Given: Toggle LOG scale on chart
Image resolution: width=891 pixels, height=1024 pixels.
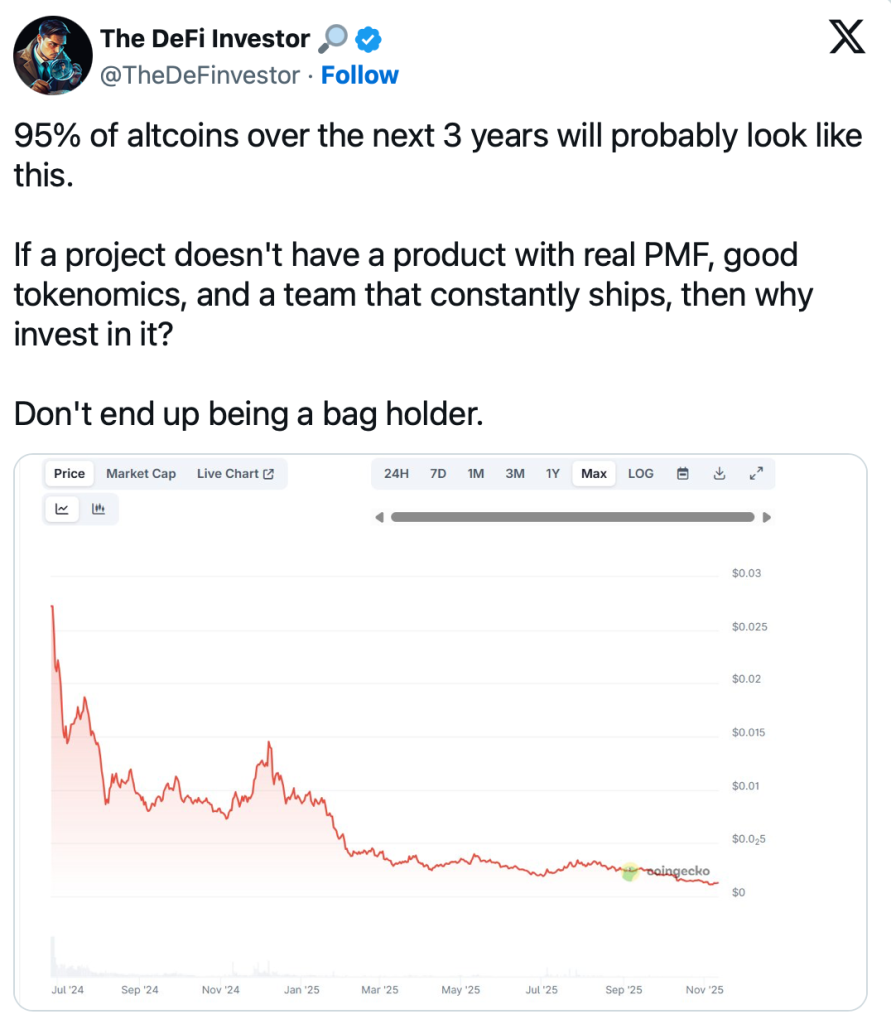Looking at the screenshot, I should pyautogui.click(x=641, y=474).
